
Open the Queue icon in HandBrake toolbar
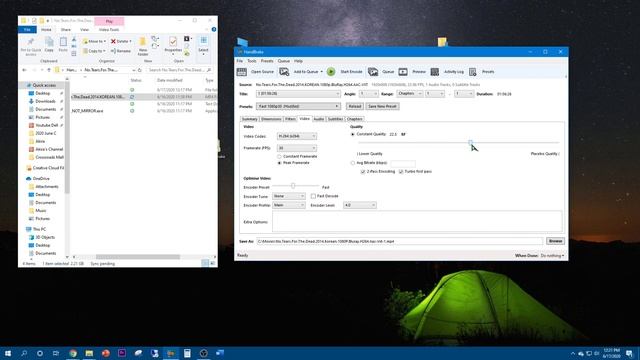pos(373,72)
